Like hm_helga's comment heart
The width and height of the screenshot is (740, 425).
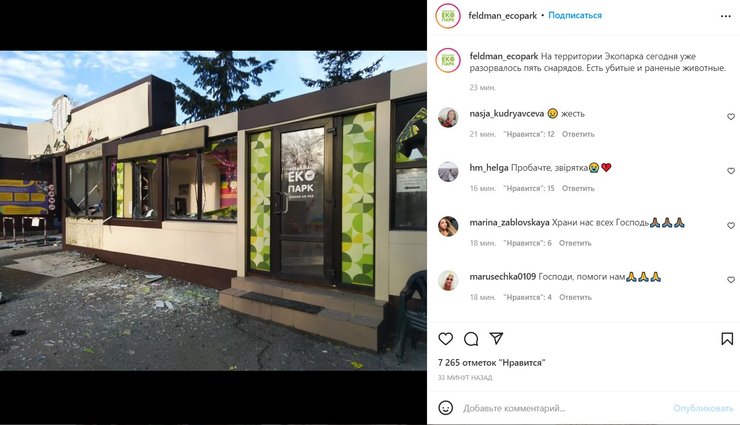click(731, 171)
